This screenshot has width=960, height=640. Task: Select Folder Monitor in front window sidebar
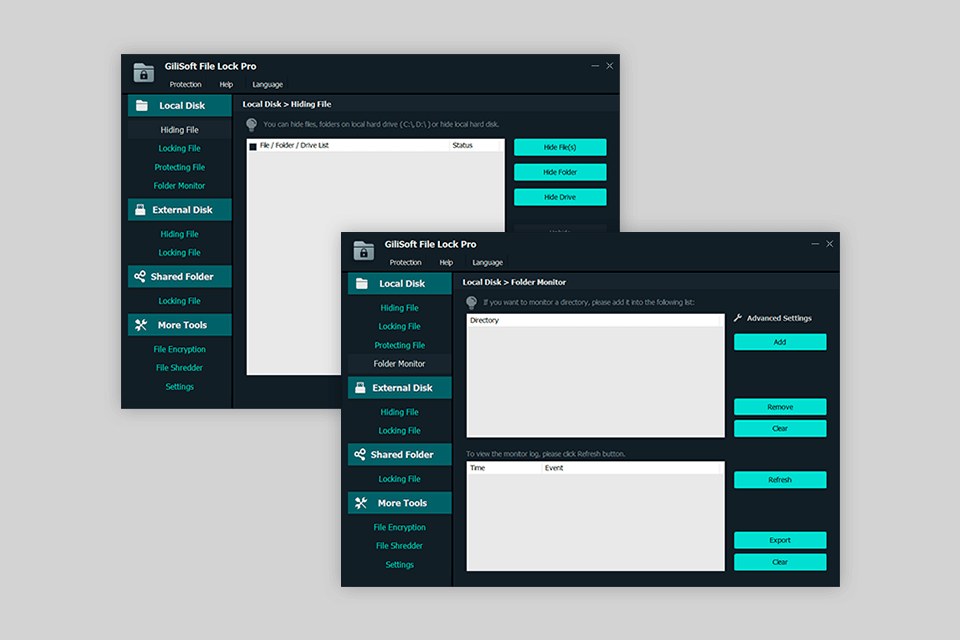point(399,364)
